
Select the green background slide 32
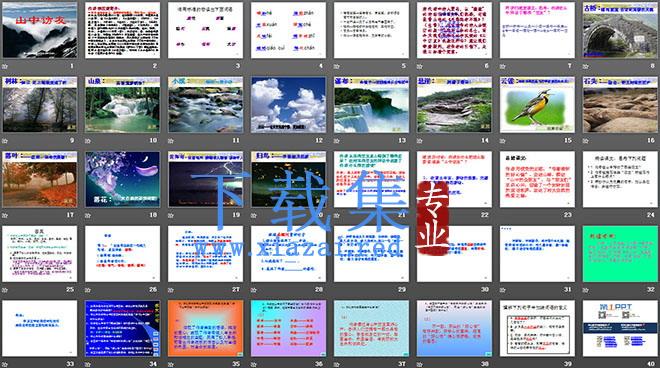coord(620,253)
